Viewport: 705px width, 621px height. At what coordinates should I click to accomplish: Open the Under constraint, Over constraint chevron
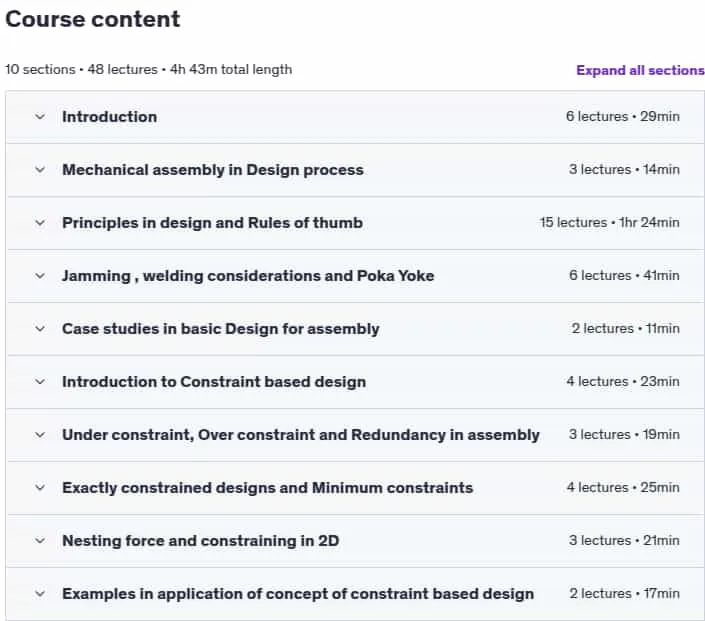pyautogui.click(x=40, y=435)
